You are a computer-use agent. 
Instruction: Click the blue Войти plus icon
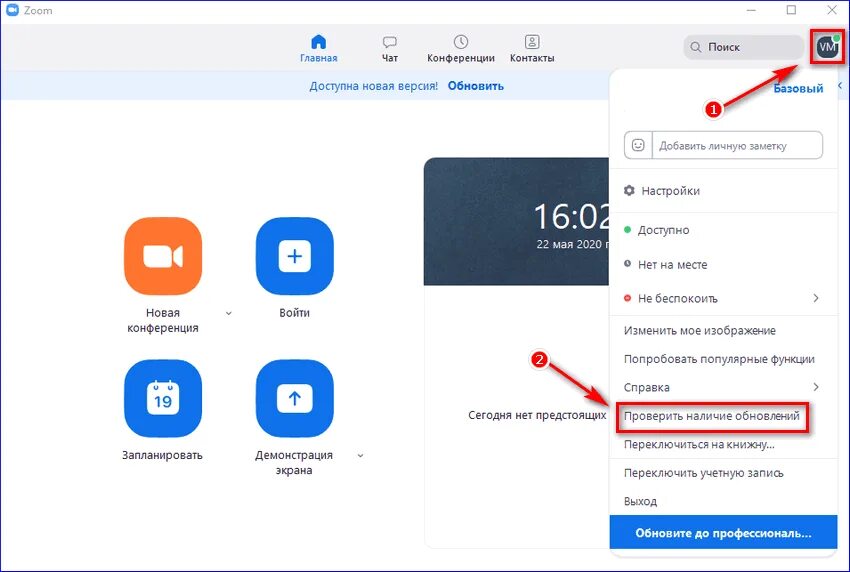pyautogui.click(x=294, y=256)
